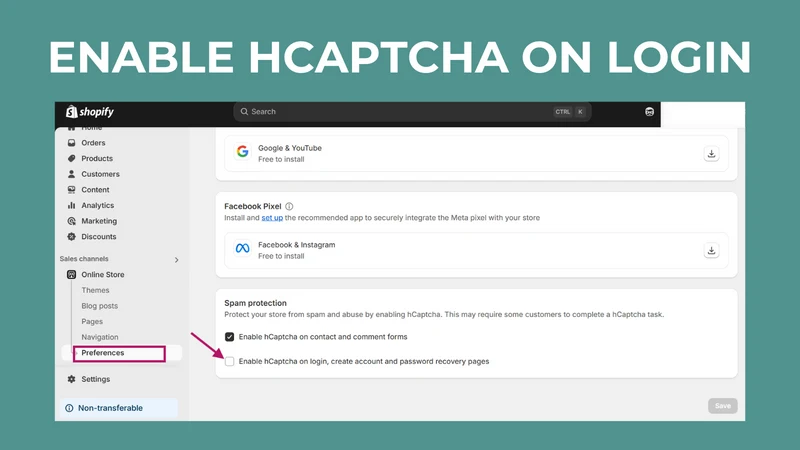800x450 pixels.
Task: Install Google & YouTube via download icon
Action: pos(711,154)
